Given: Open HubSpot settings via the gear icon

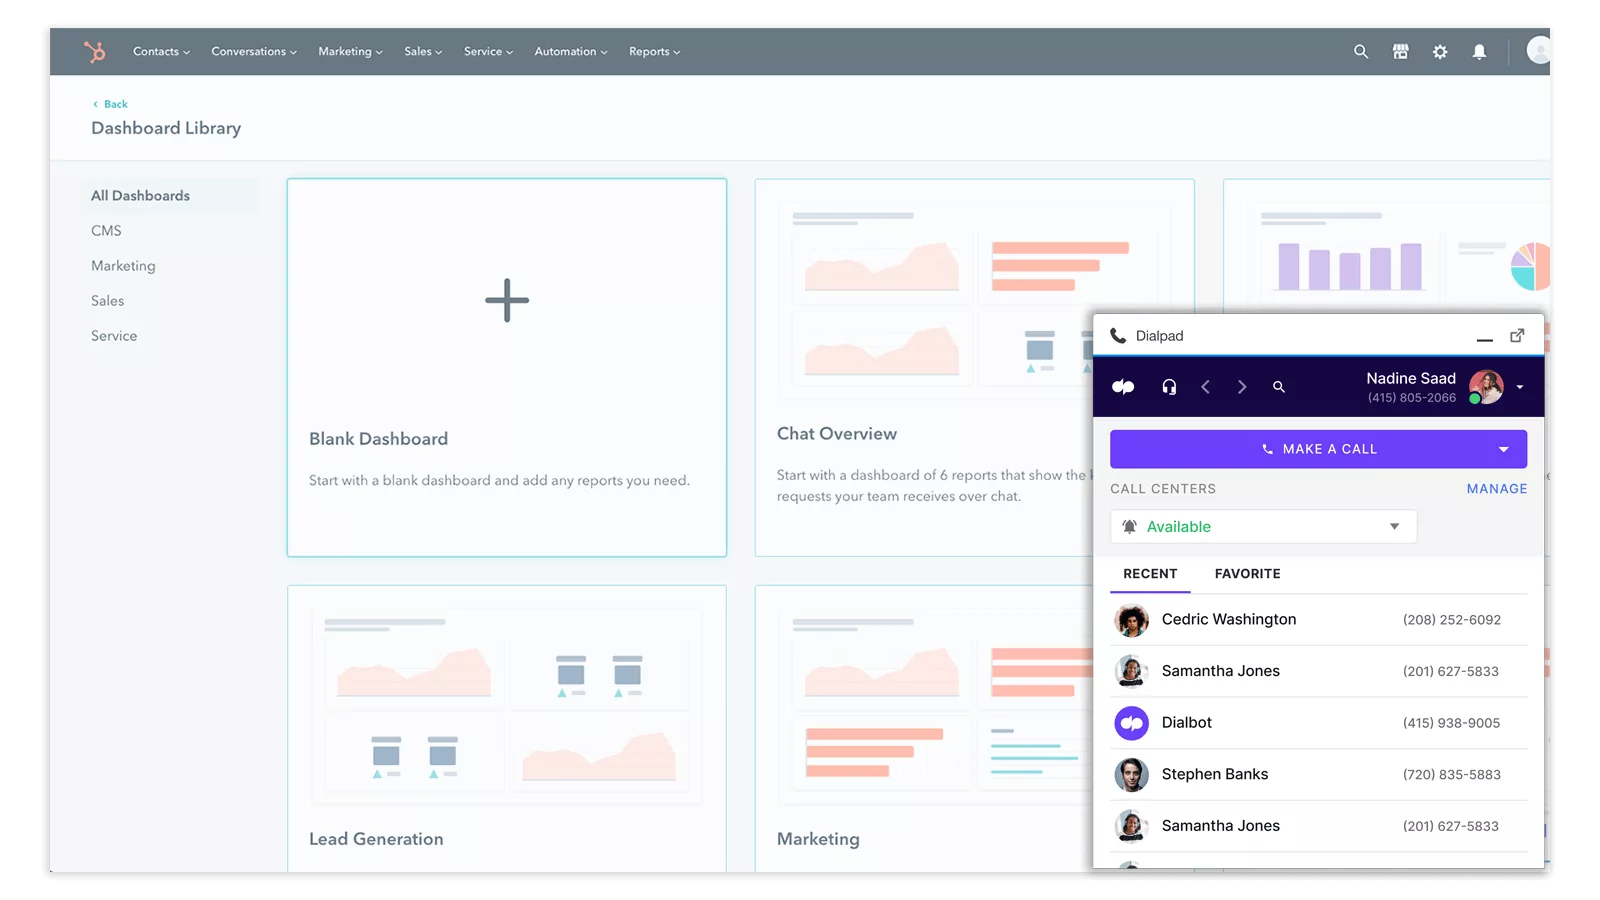Looking at the screenshot, I should click(x=1440, y=51).
